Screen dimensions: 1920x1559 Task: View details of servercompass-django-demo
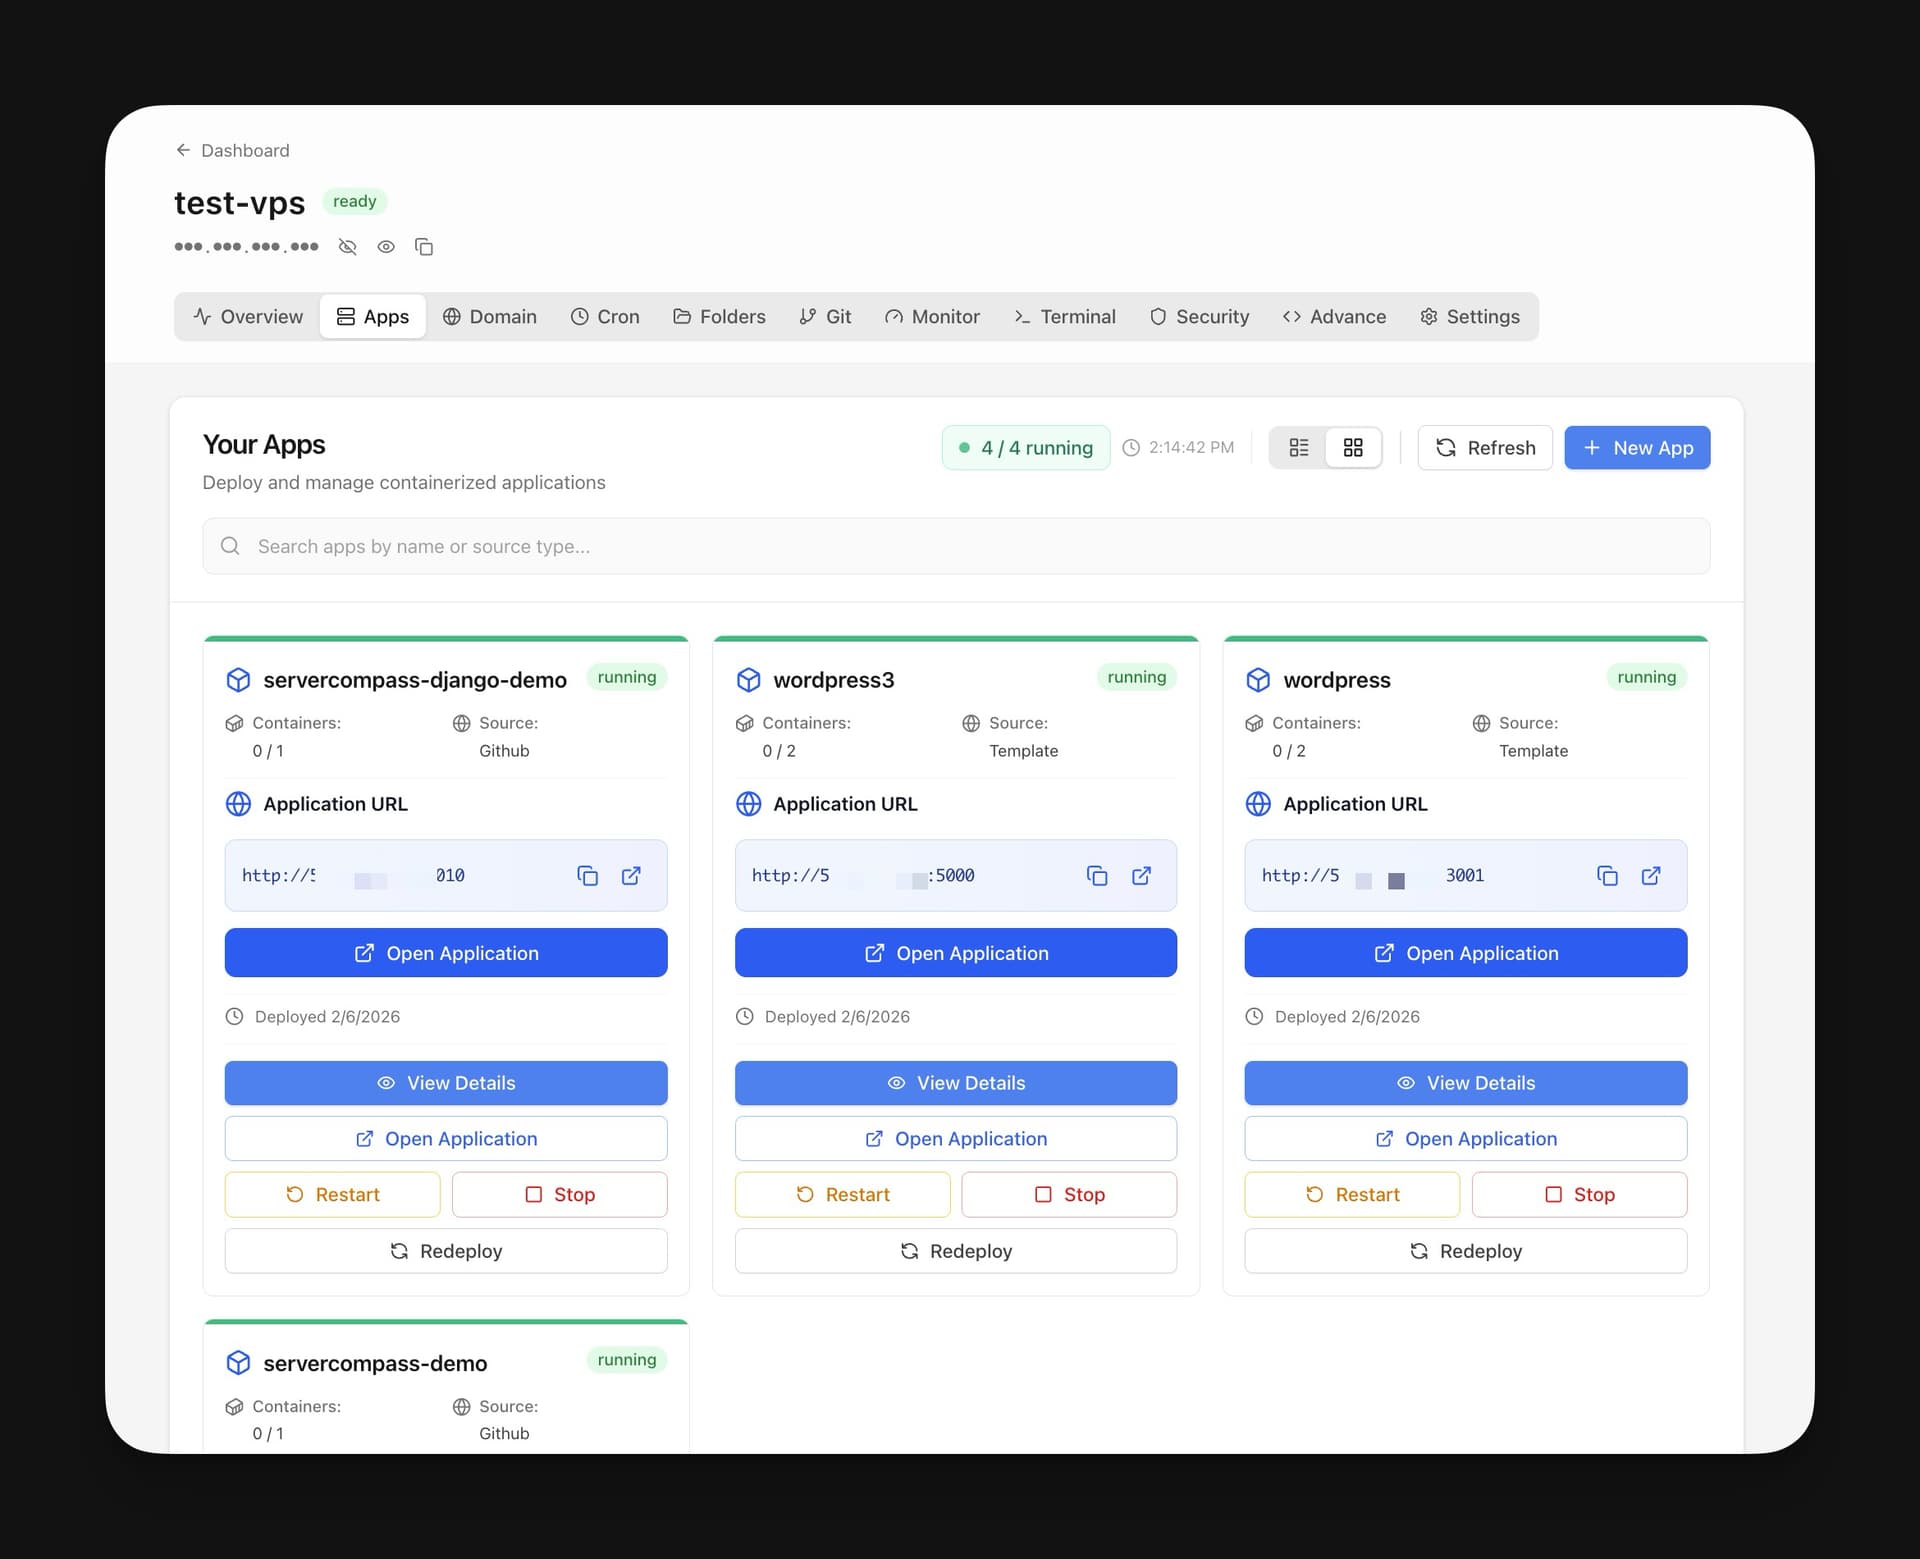click(x=446, y=1082)
